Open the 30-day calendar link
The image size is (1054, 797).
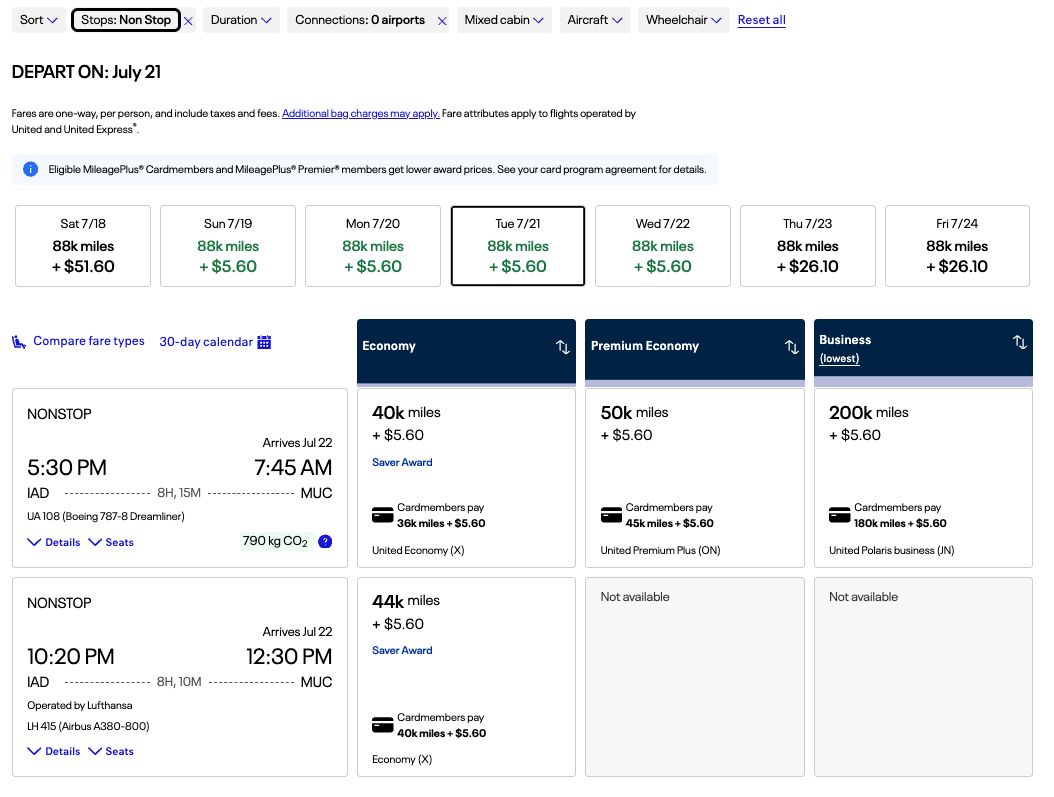[206, 342]
